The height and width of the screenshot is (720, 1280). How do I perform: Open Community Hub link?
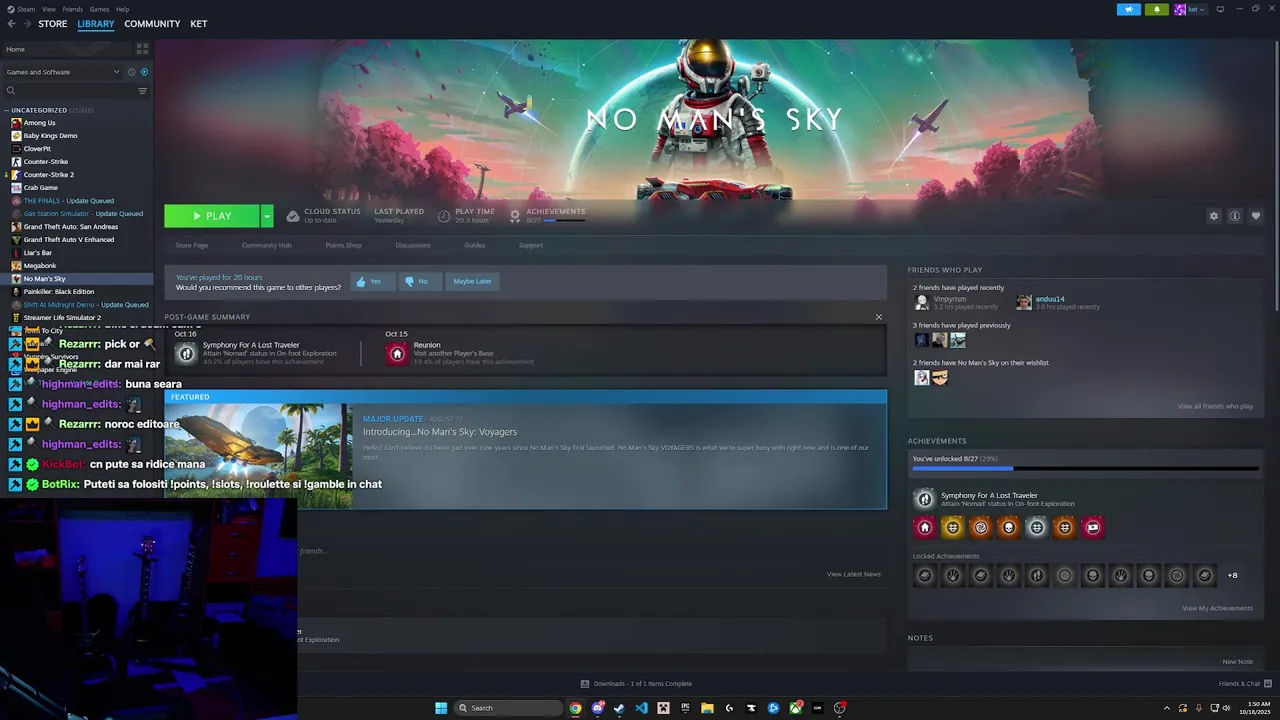coord(266,245)
